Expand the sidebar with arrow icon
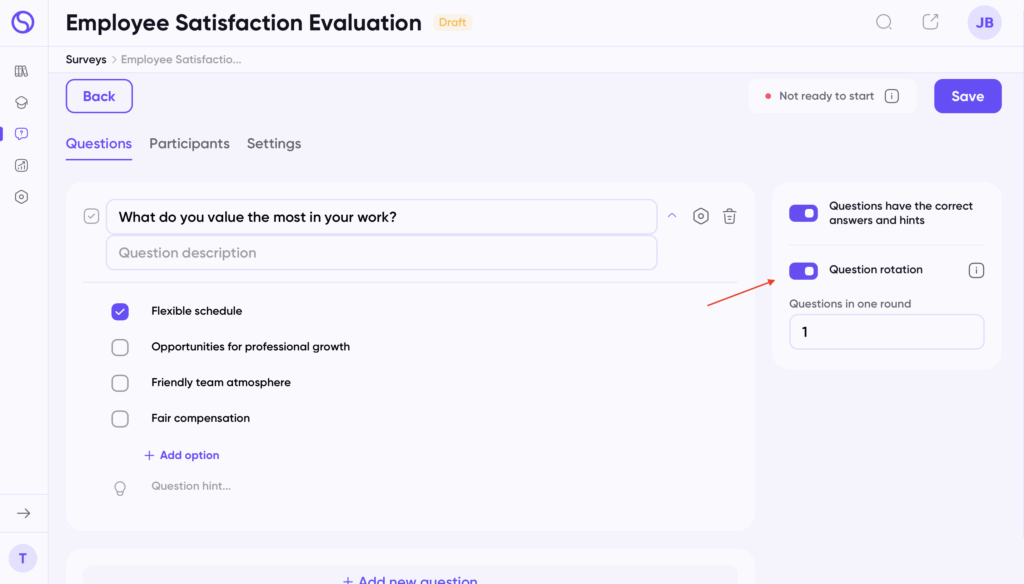This screenshot has height=584, width=1024. [24, 513]
